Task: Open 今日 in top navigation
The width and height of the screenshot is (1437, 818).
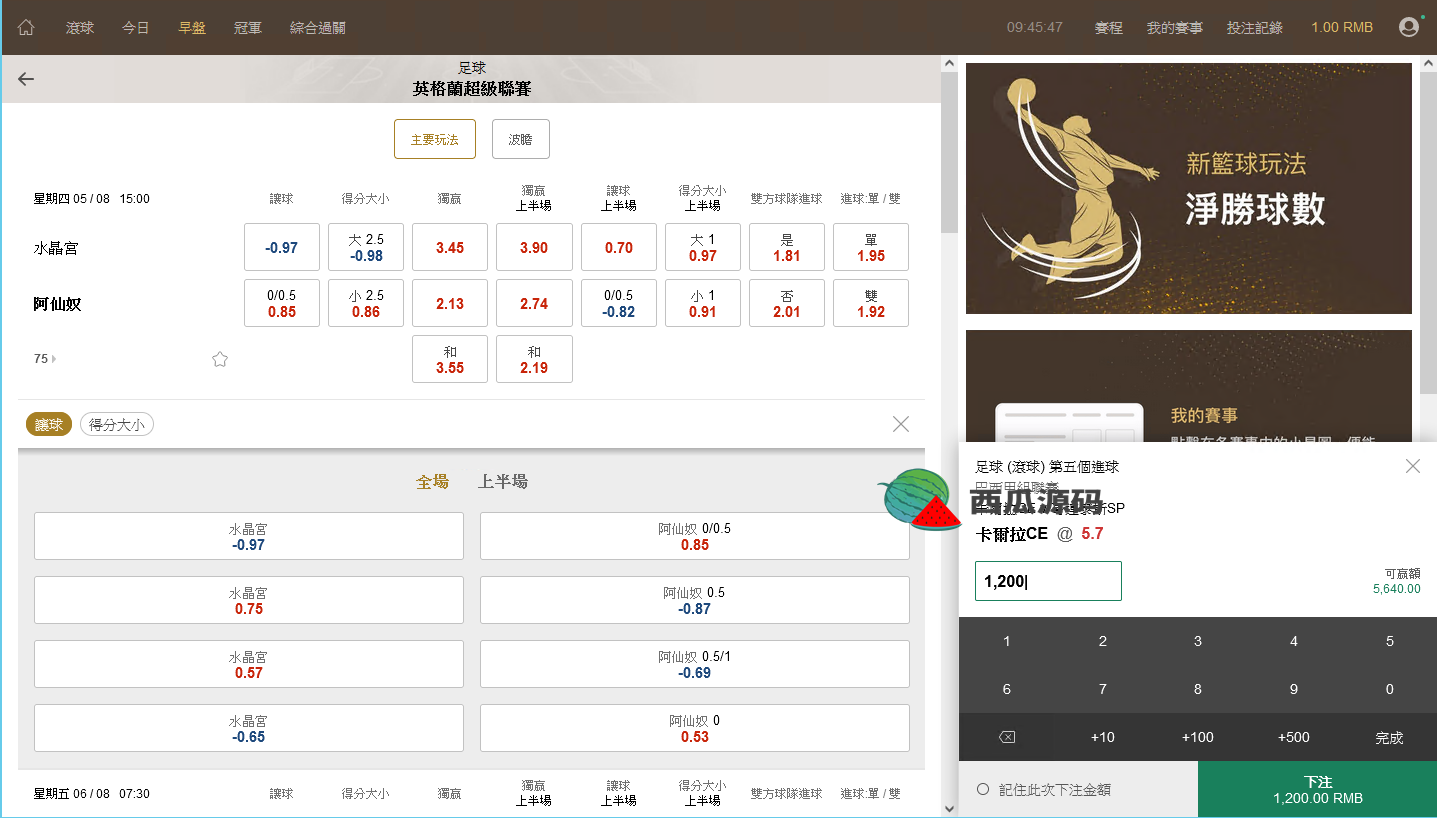Action: coord(136,28)
